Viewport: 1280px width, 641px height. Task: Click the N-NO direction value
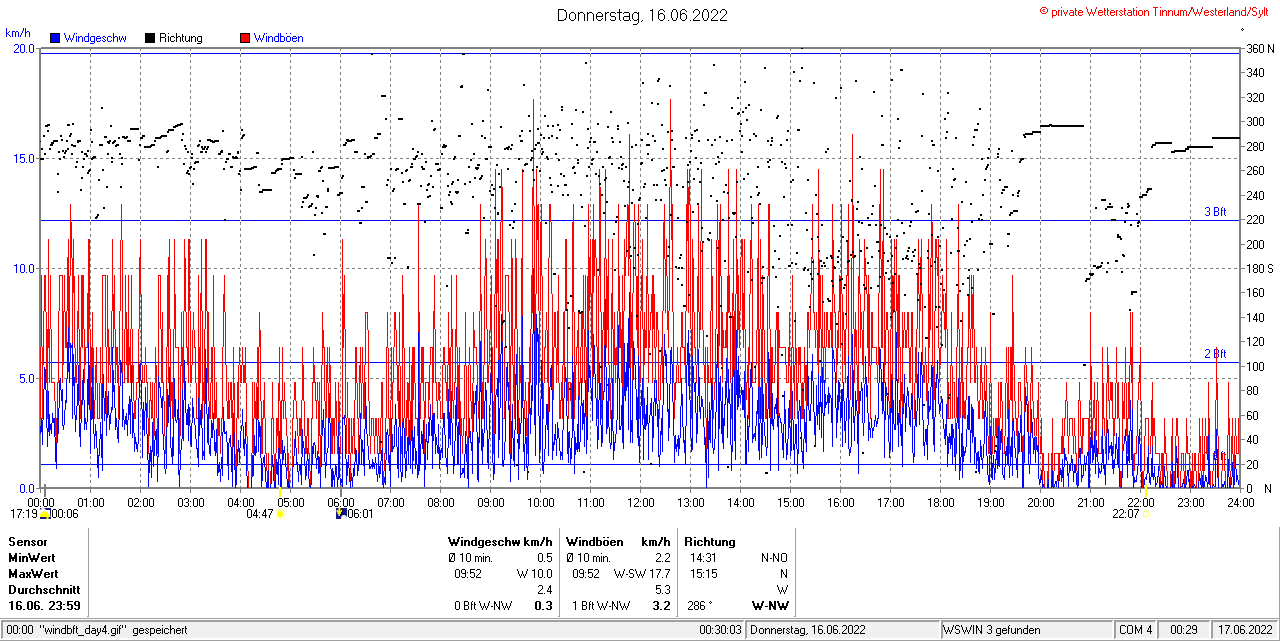pyautogui.click(x=774, y=557)
